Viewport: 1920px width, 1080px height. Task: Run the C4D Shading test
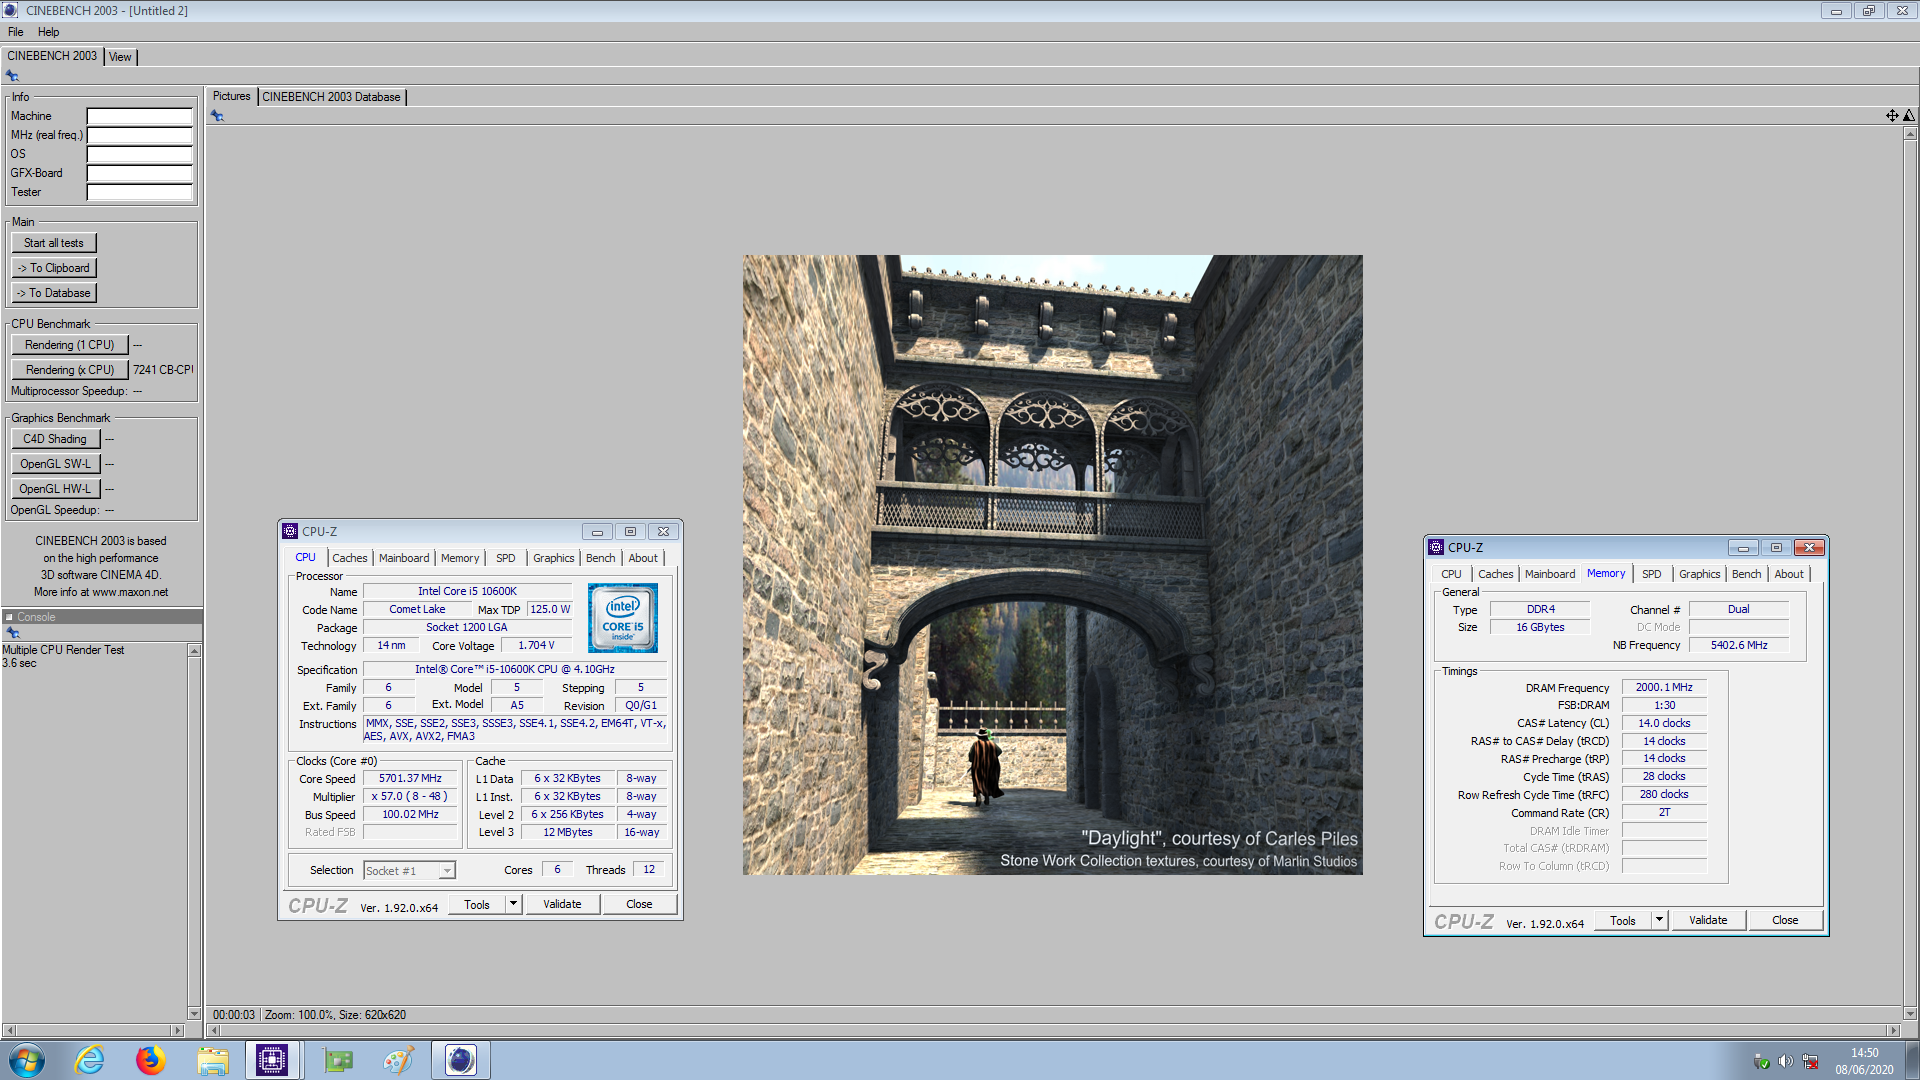56,439
